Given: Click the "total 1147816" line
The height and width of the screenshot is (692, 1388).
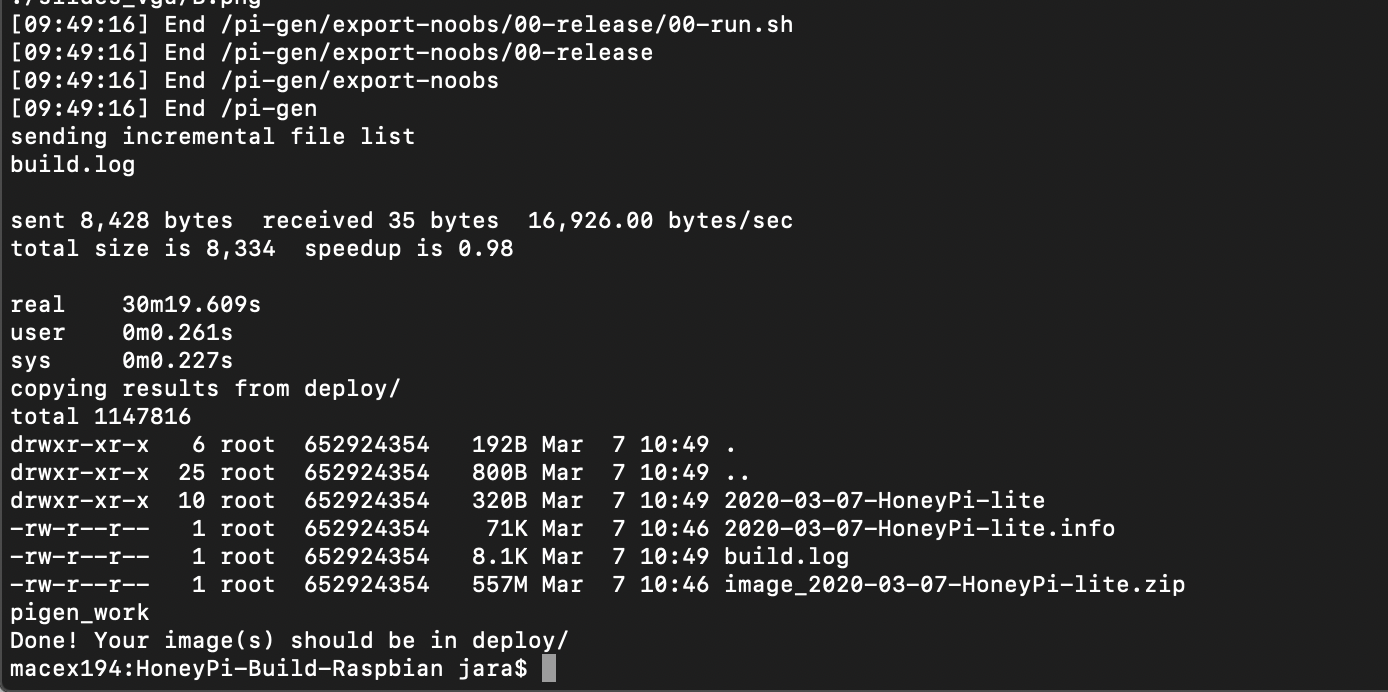Looking at the screenshot, I should [x=100, y=416].
